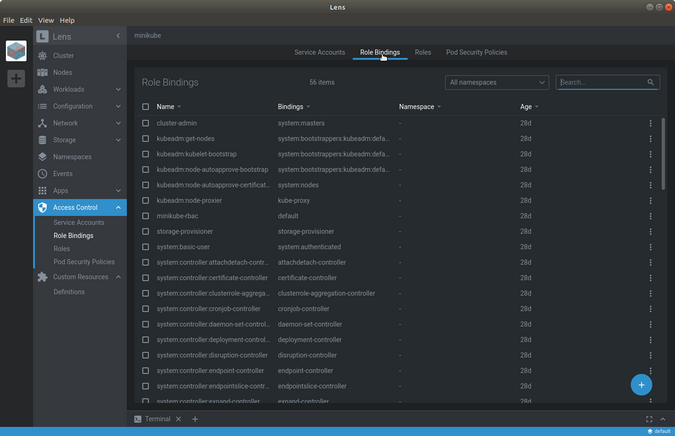Go to Pod Security Policies in sidebar
Viewport: 675px width, 436px height.
(x=84, y=262)
